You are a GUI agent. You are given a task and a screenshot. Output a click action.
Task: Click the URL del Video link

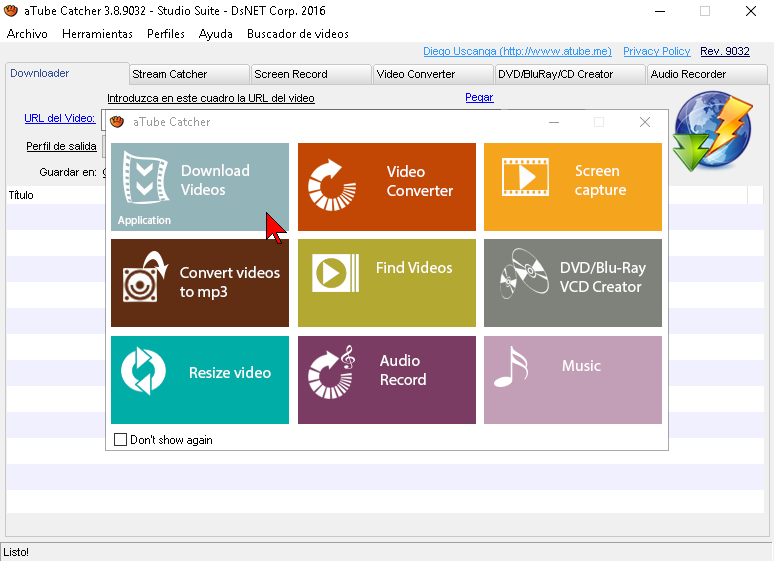60,118
